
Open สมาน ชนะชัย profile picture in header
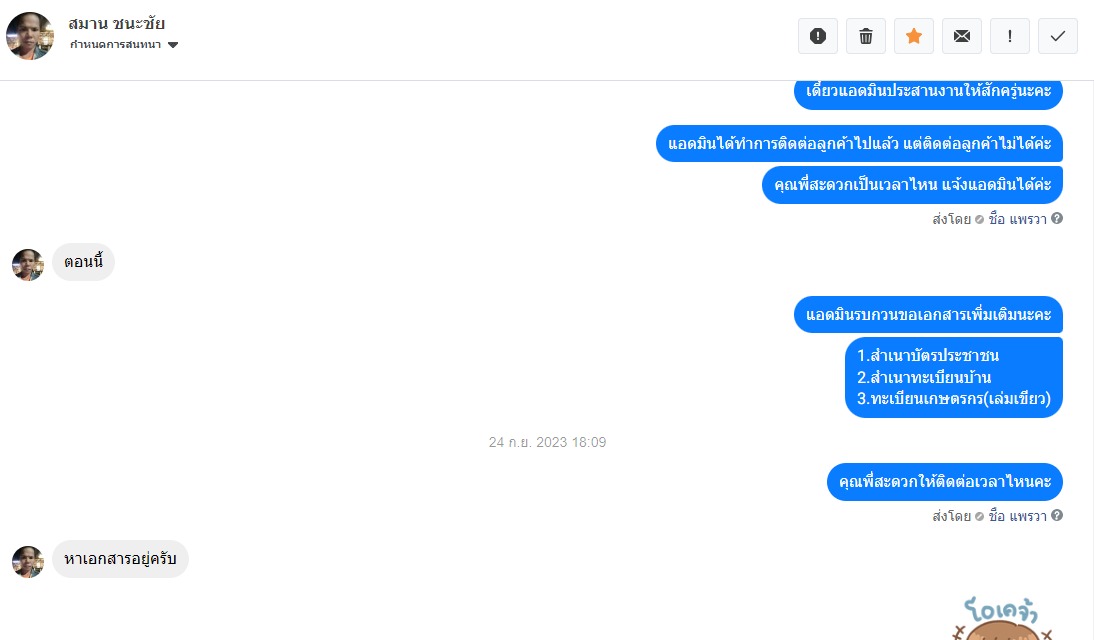click(30, 36)
